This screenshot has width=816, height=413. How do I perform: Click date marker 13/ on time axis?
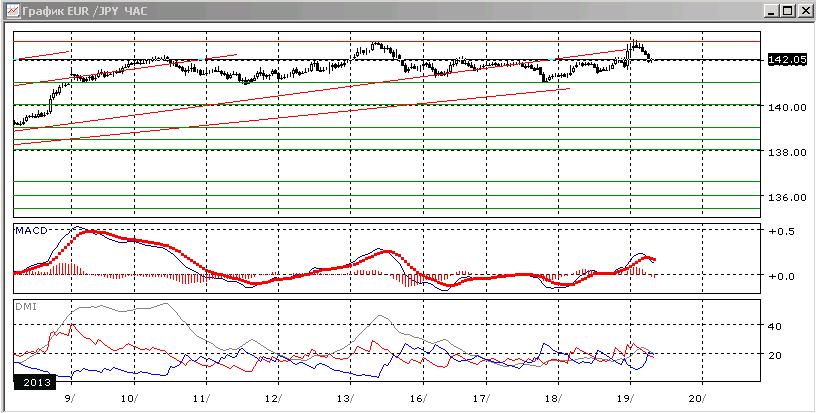[x=346, y=399]
